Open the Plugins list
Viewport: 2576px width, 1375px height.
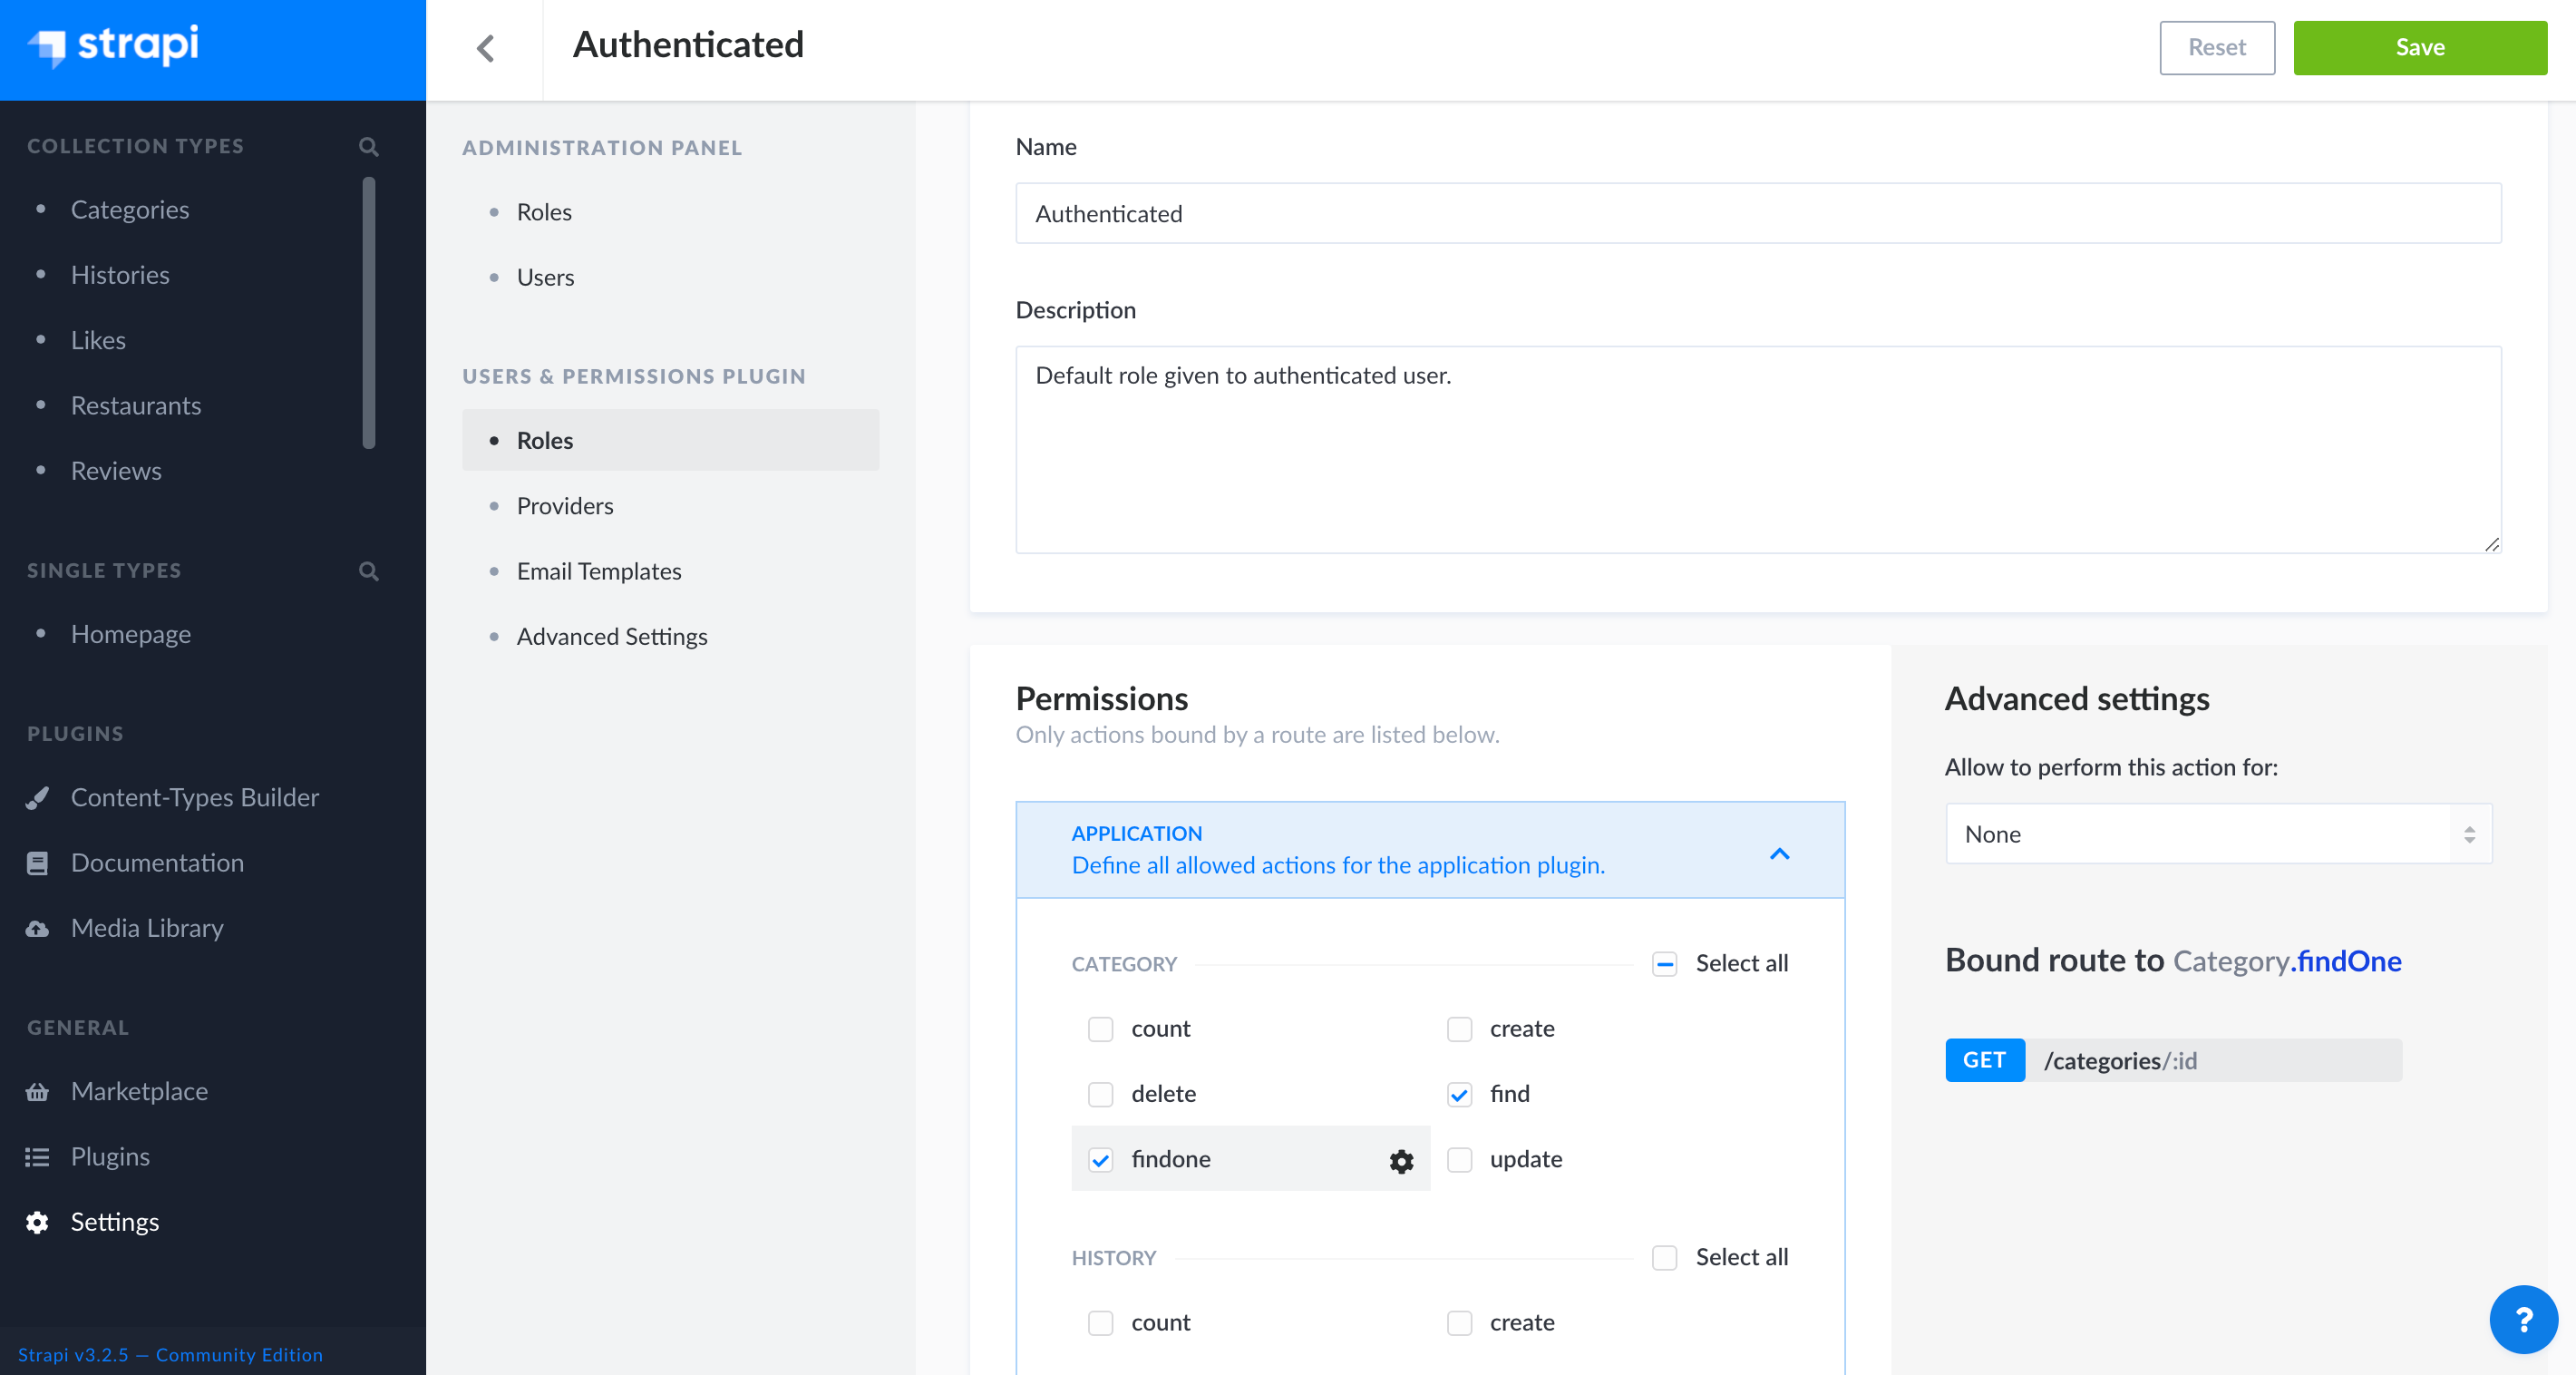click(x=110, y=1156)
